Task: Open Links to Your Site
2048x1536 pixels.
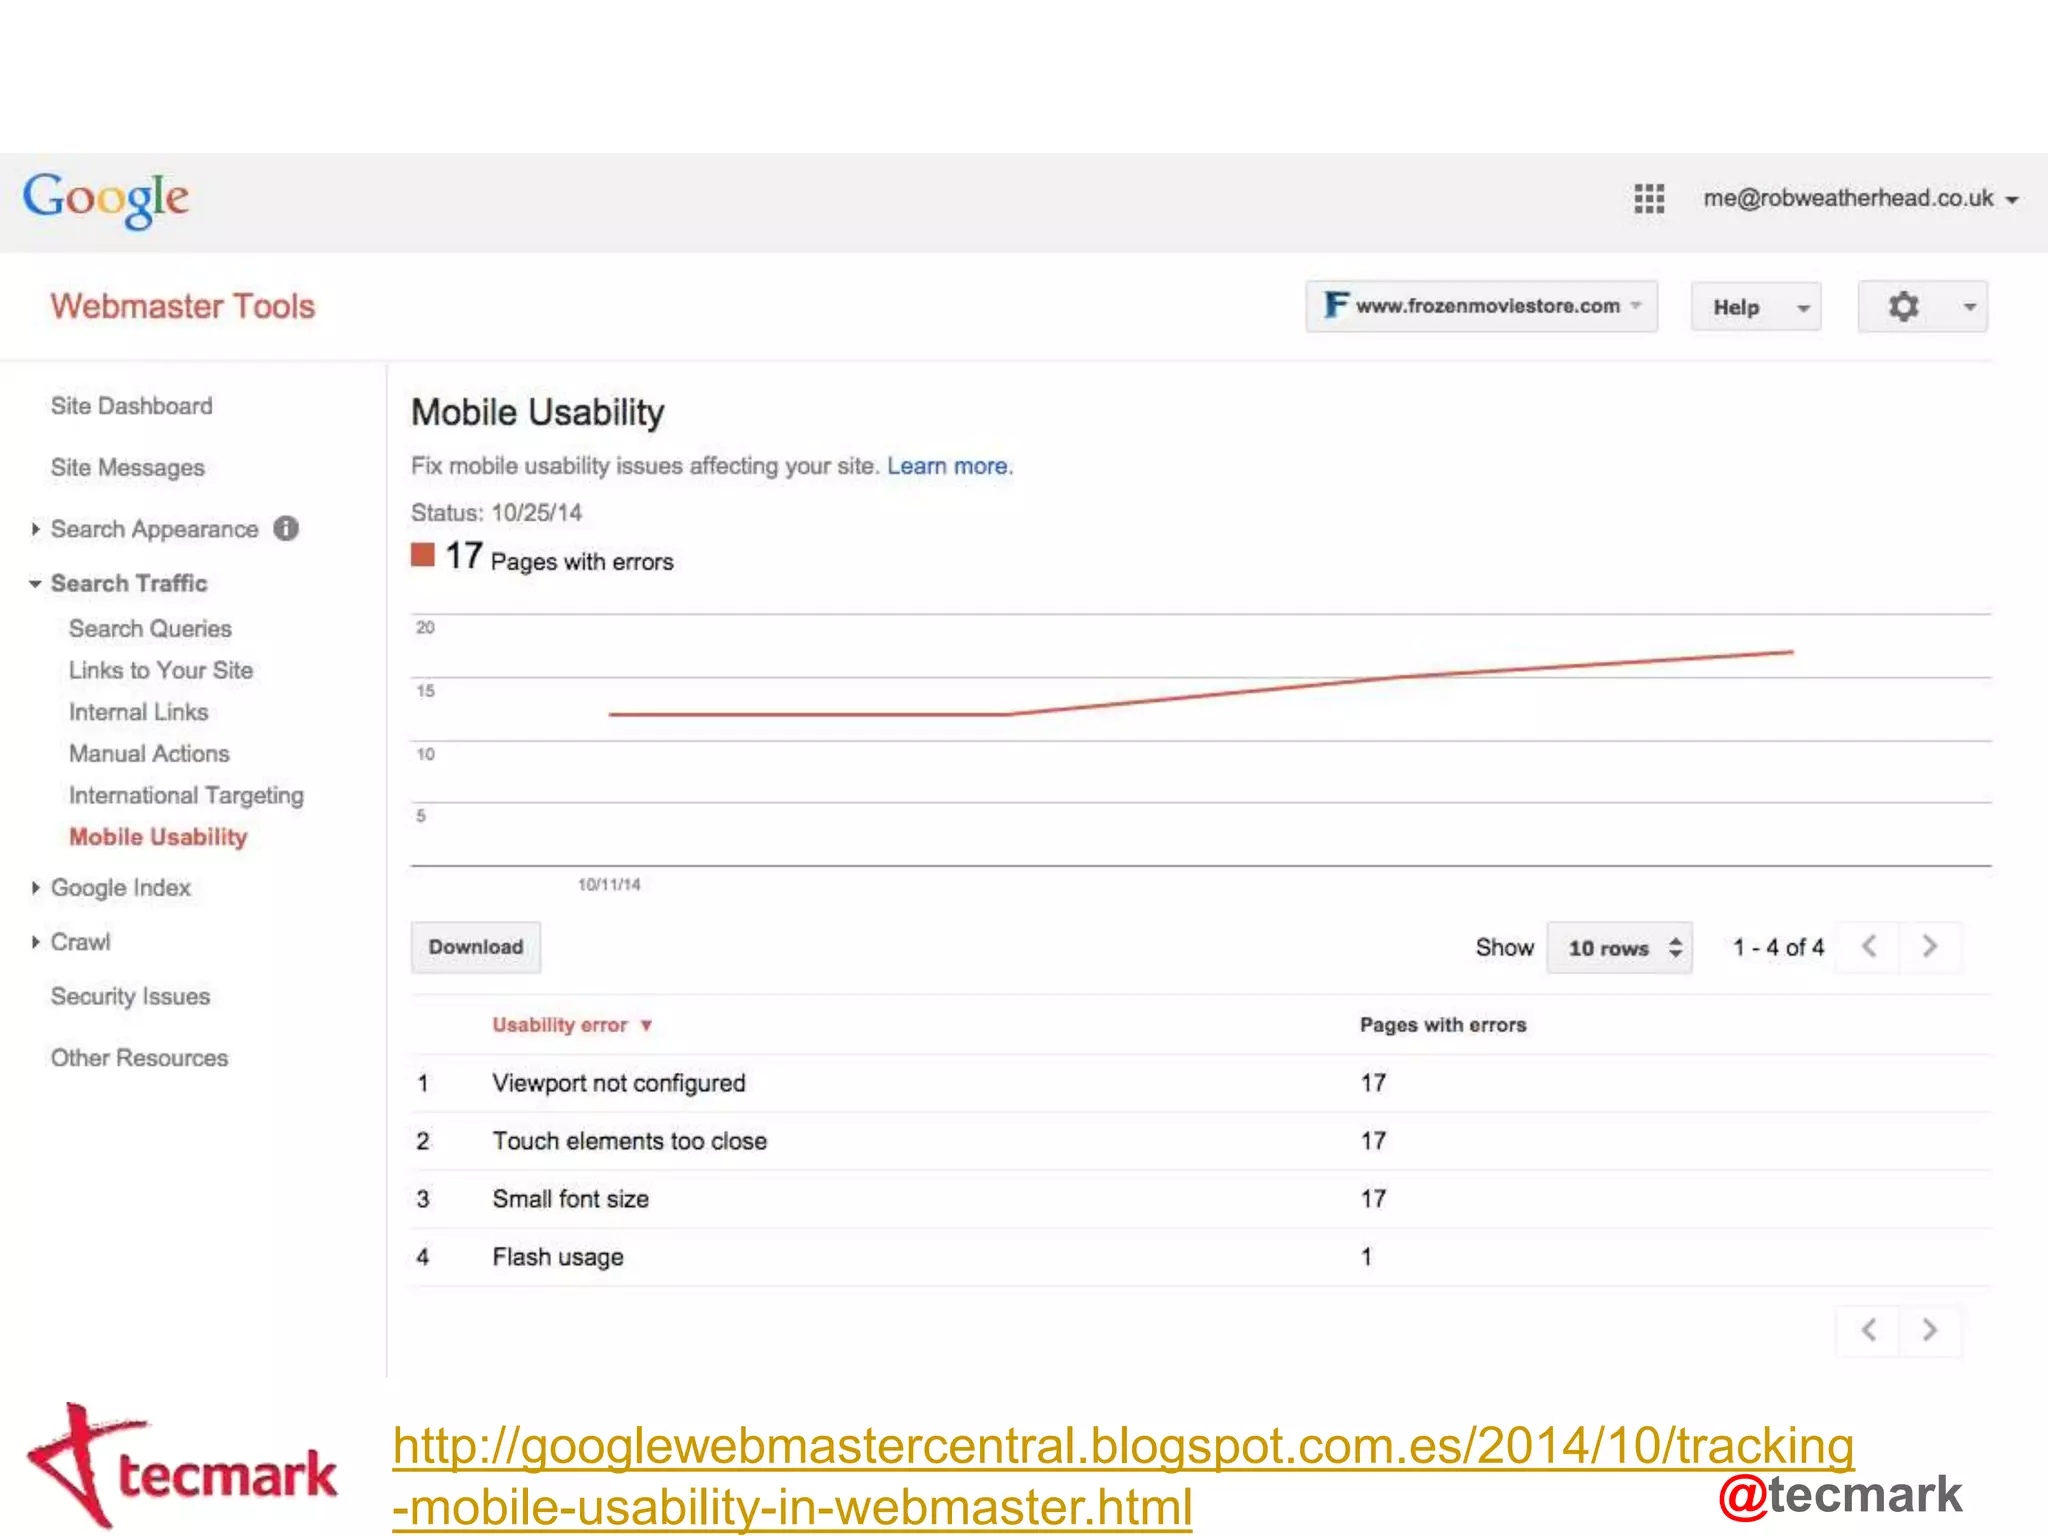Action: pyautogui.click(x=160, y=670)
